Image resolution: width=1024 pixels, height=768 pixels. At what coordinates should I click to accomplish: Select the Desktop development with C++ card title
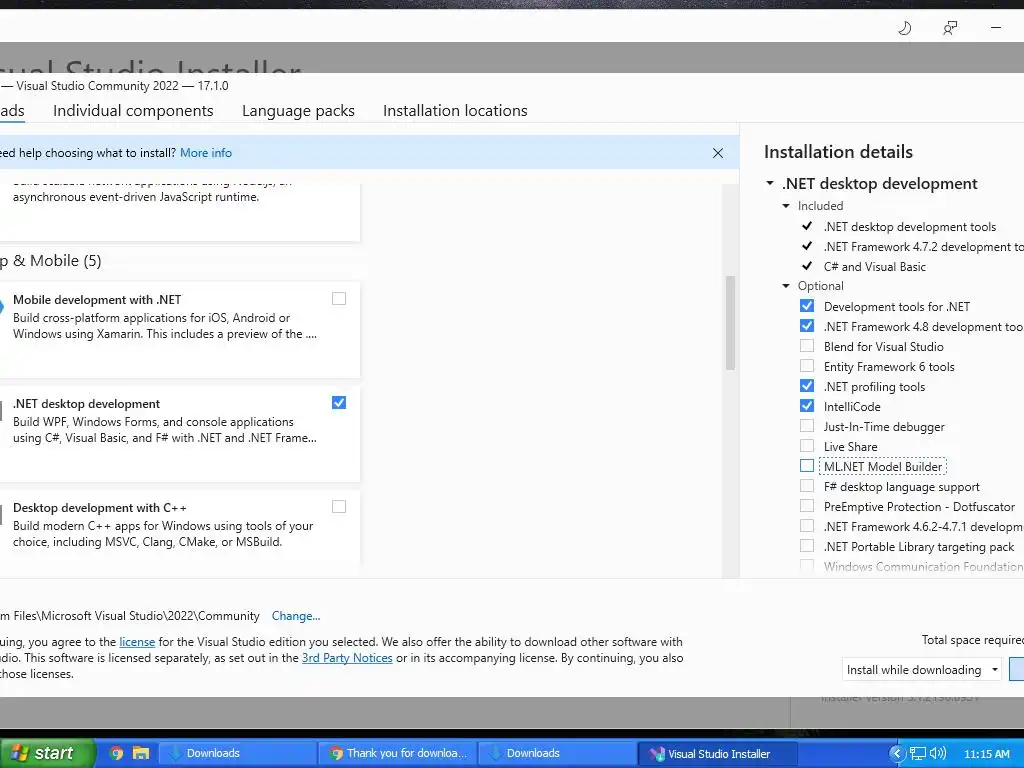point(100,507)
